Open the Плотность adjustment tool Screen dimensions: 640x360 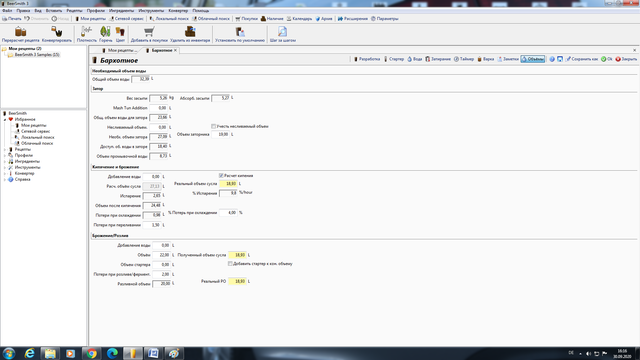pos(87,34)
